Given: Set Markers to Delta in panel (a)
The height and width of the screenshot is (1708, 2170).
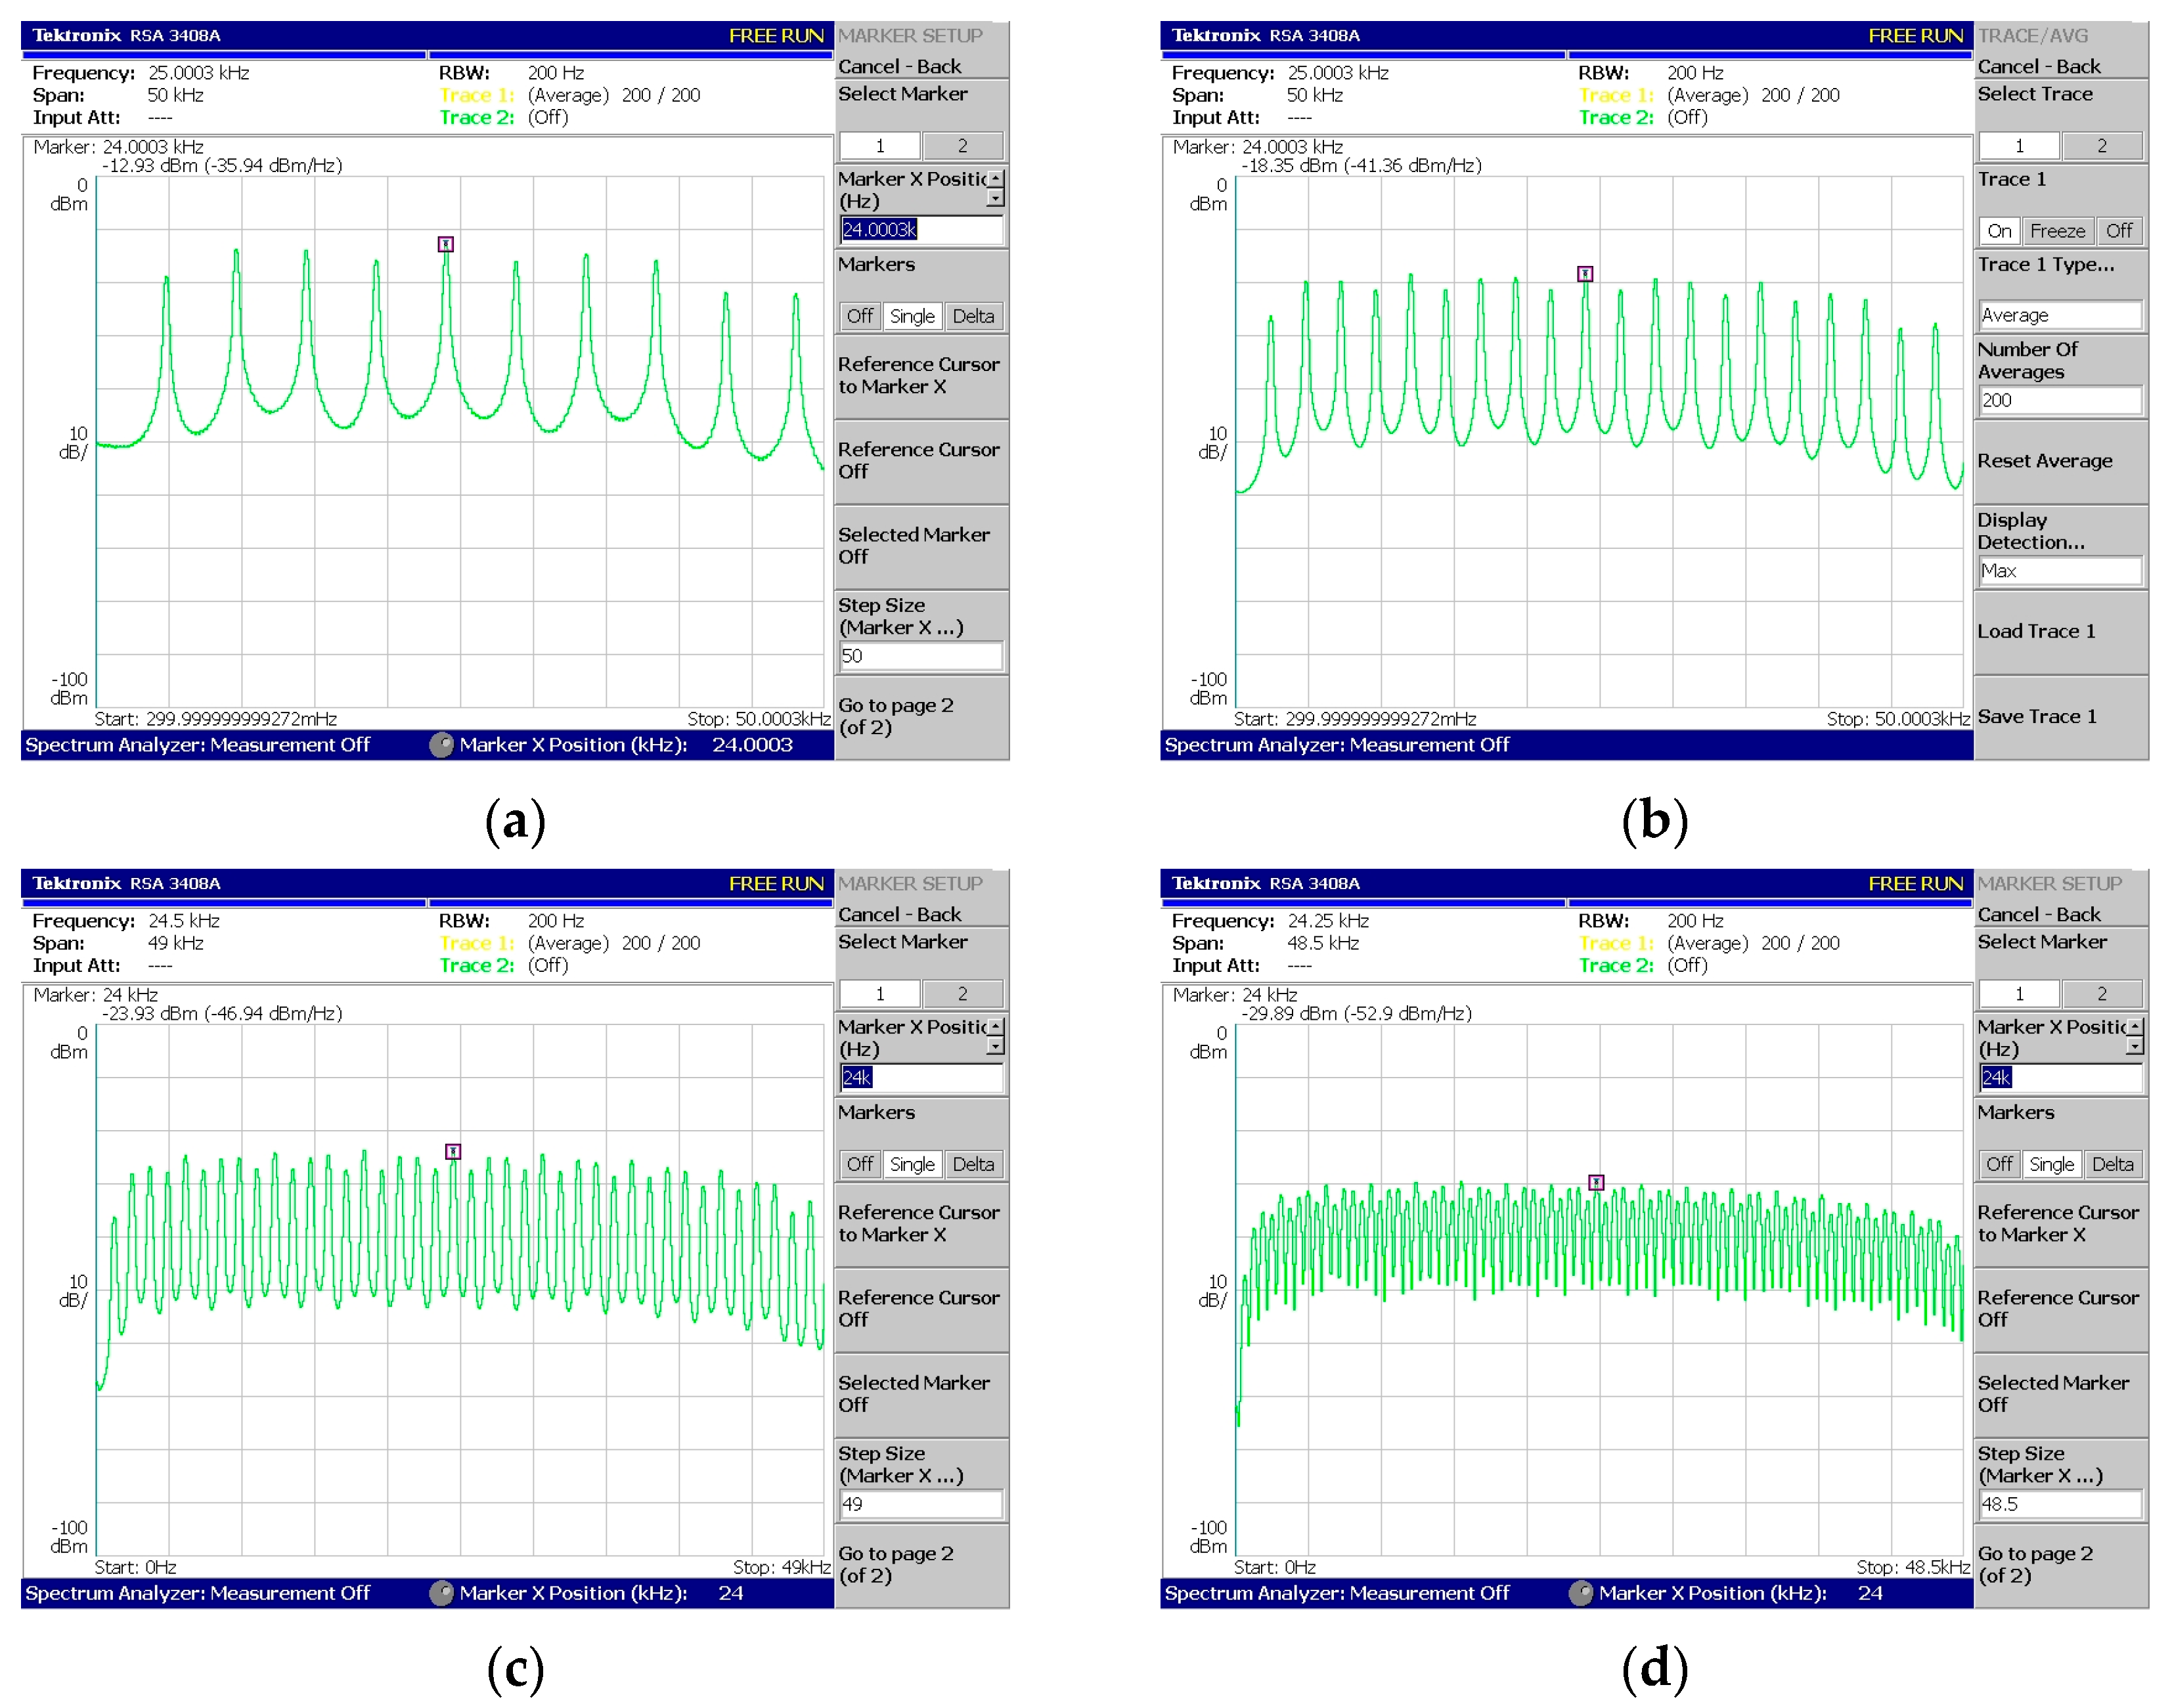Looking at the screenshot, I should coord(973,316).
